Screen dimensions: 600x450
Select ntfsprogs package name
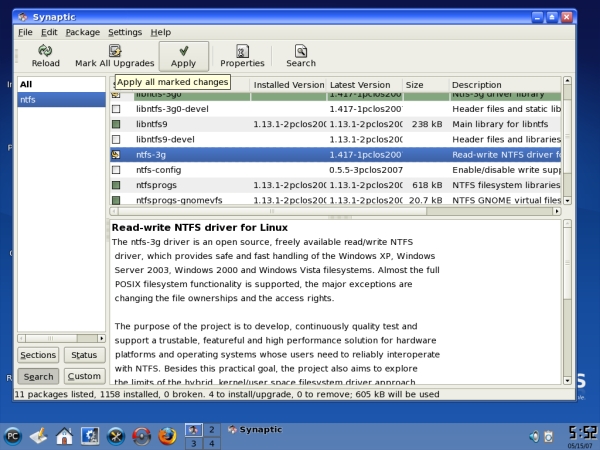point(156,185)
